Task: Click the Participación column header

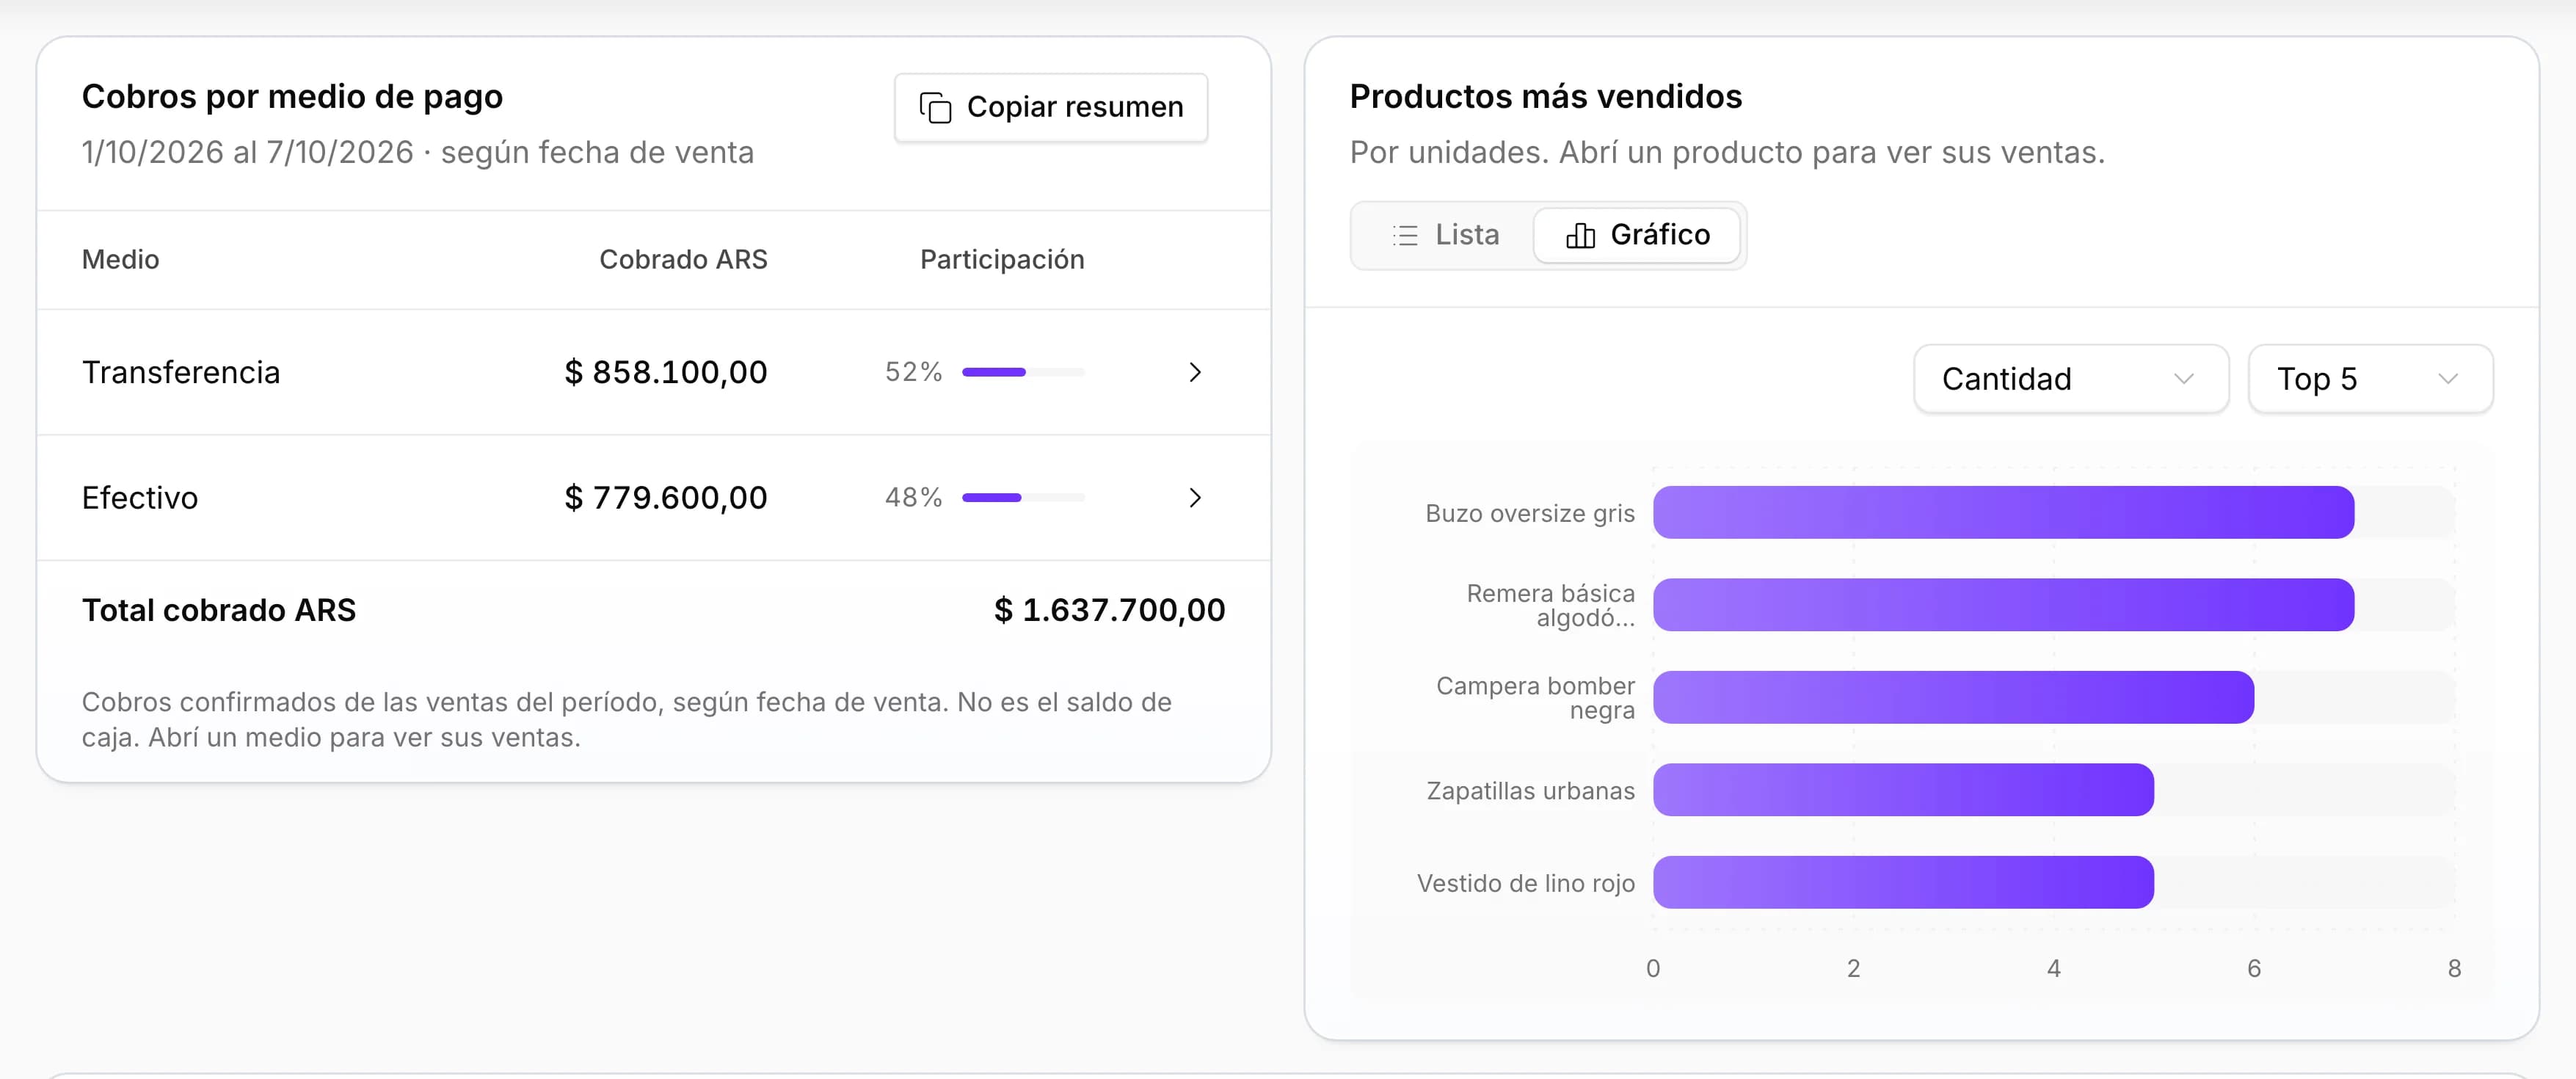Action: 1002,260
